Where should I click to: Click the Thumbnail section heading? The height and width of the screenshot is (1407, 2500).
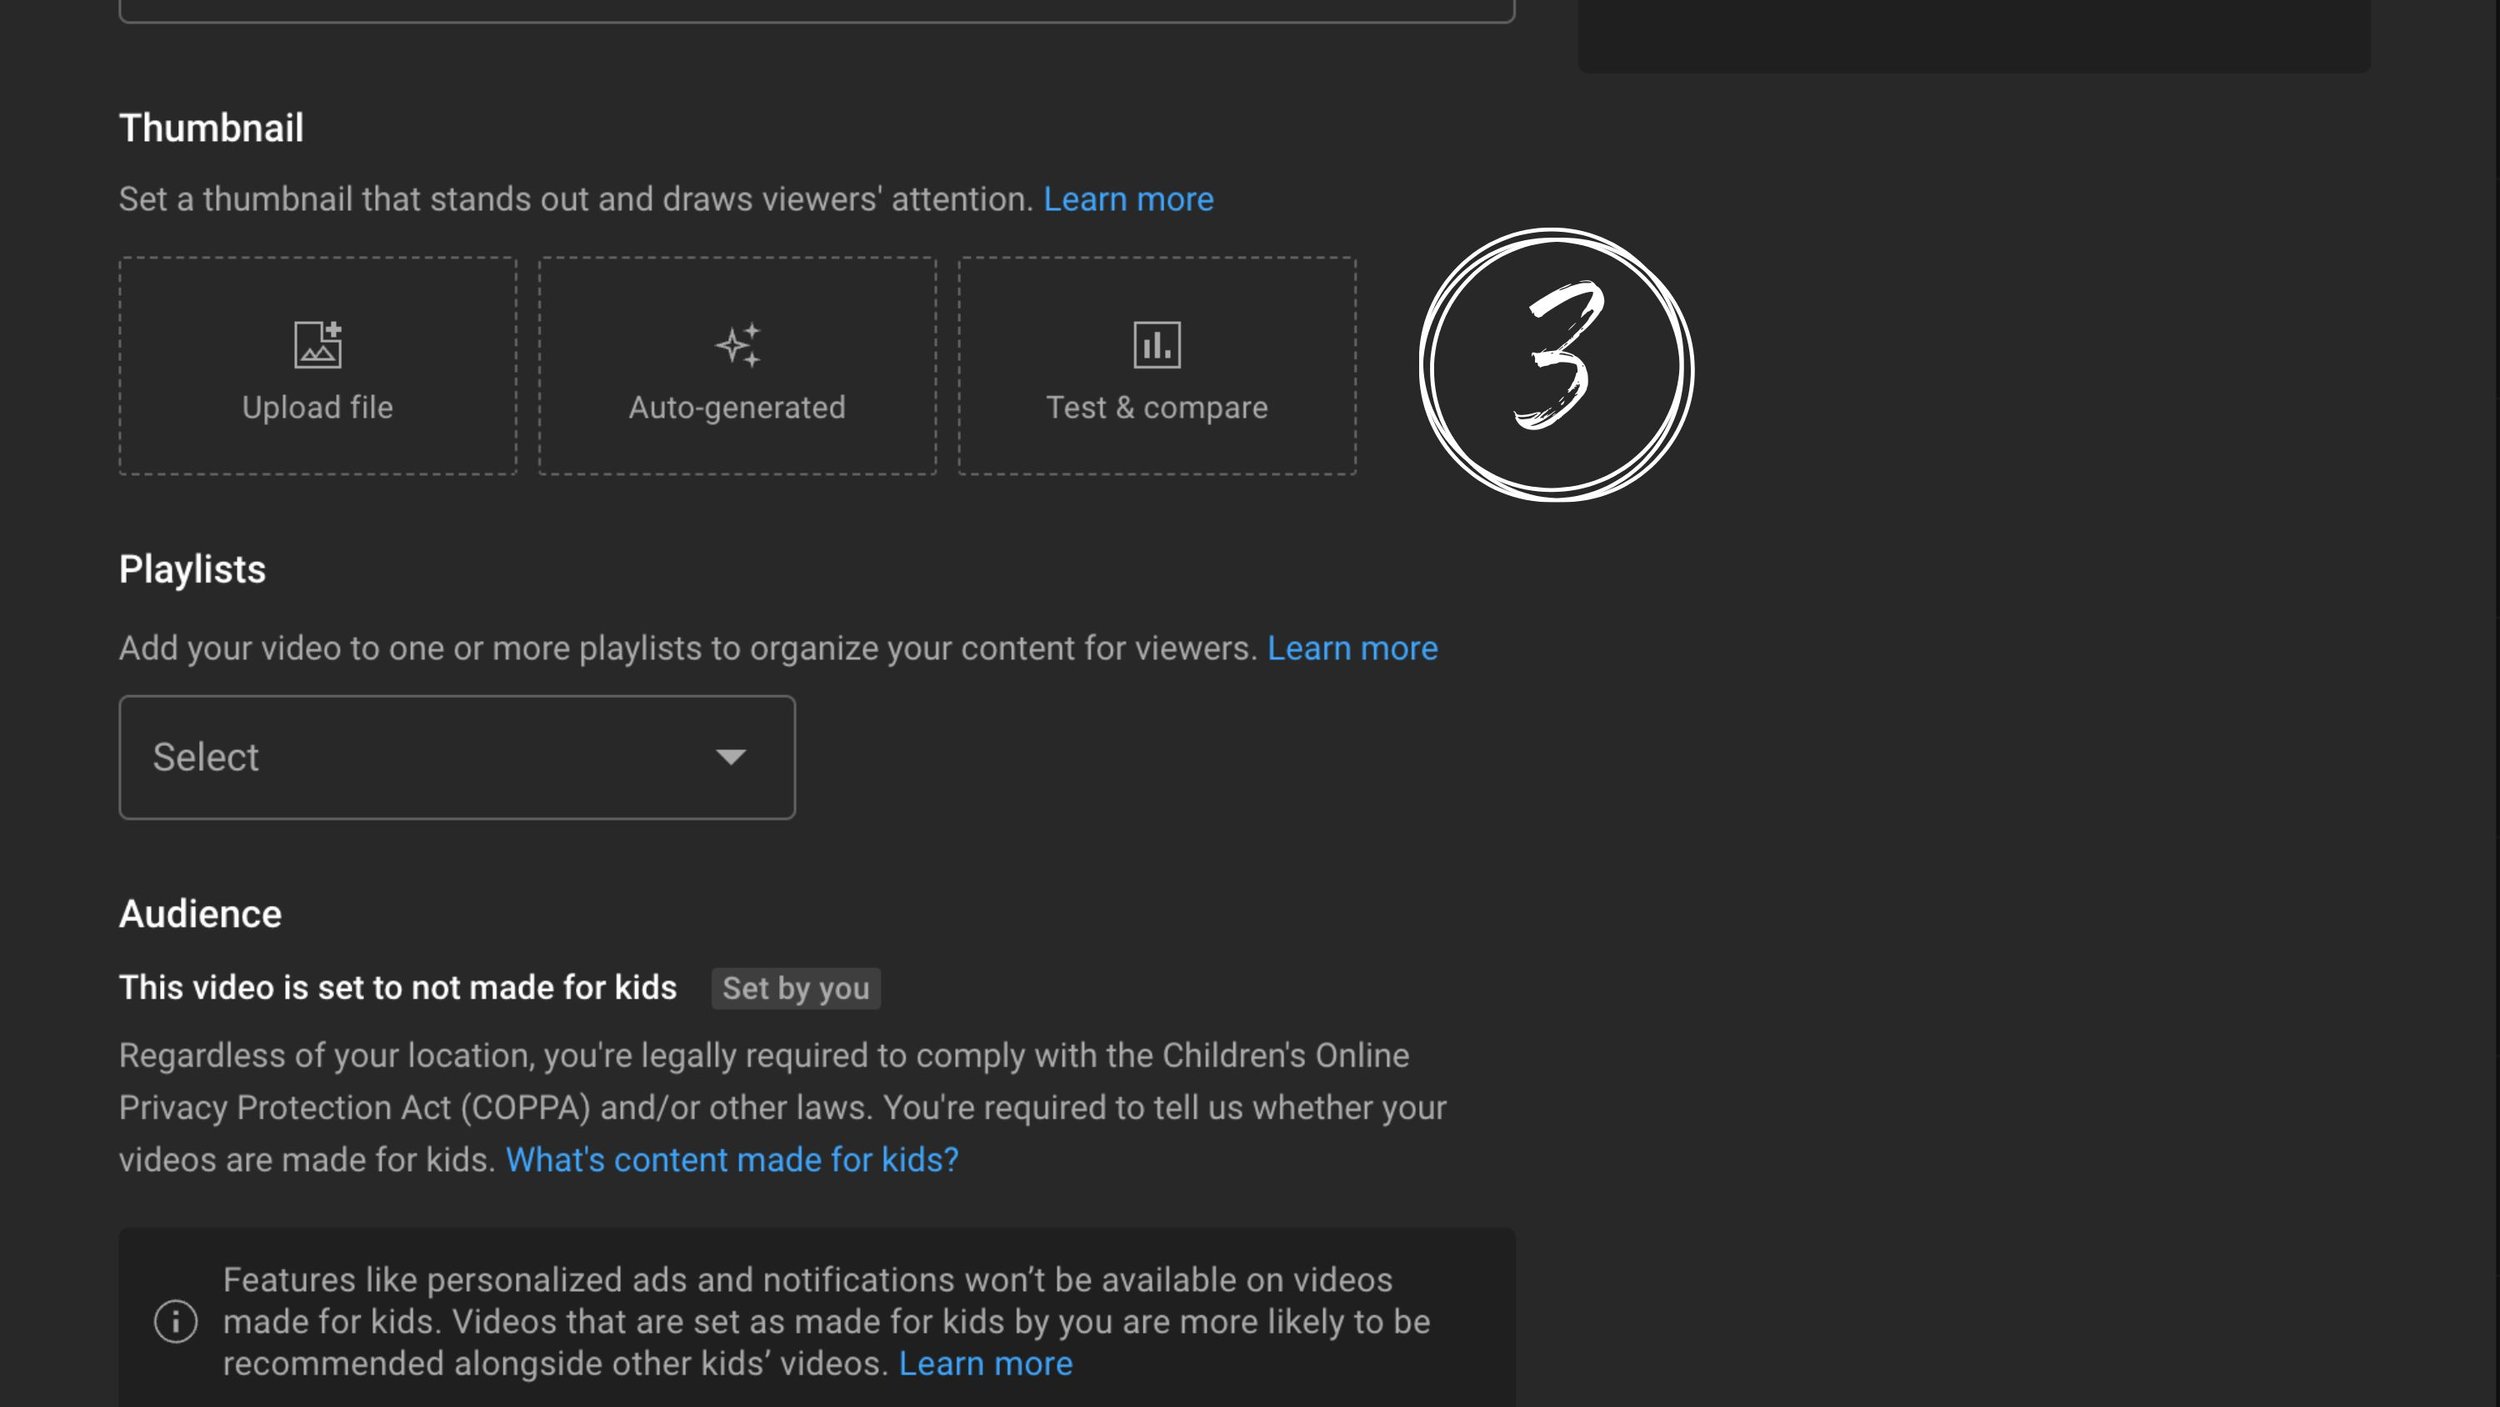click(x=211, y=129)
